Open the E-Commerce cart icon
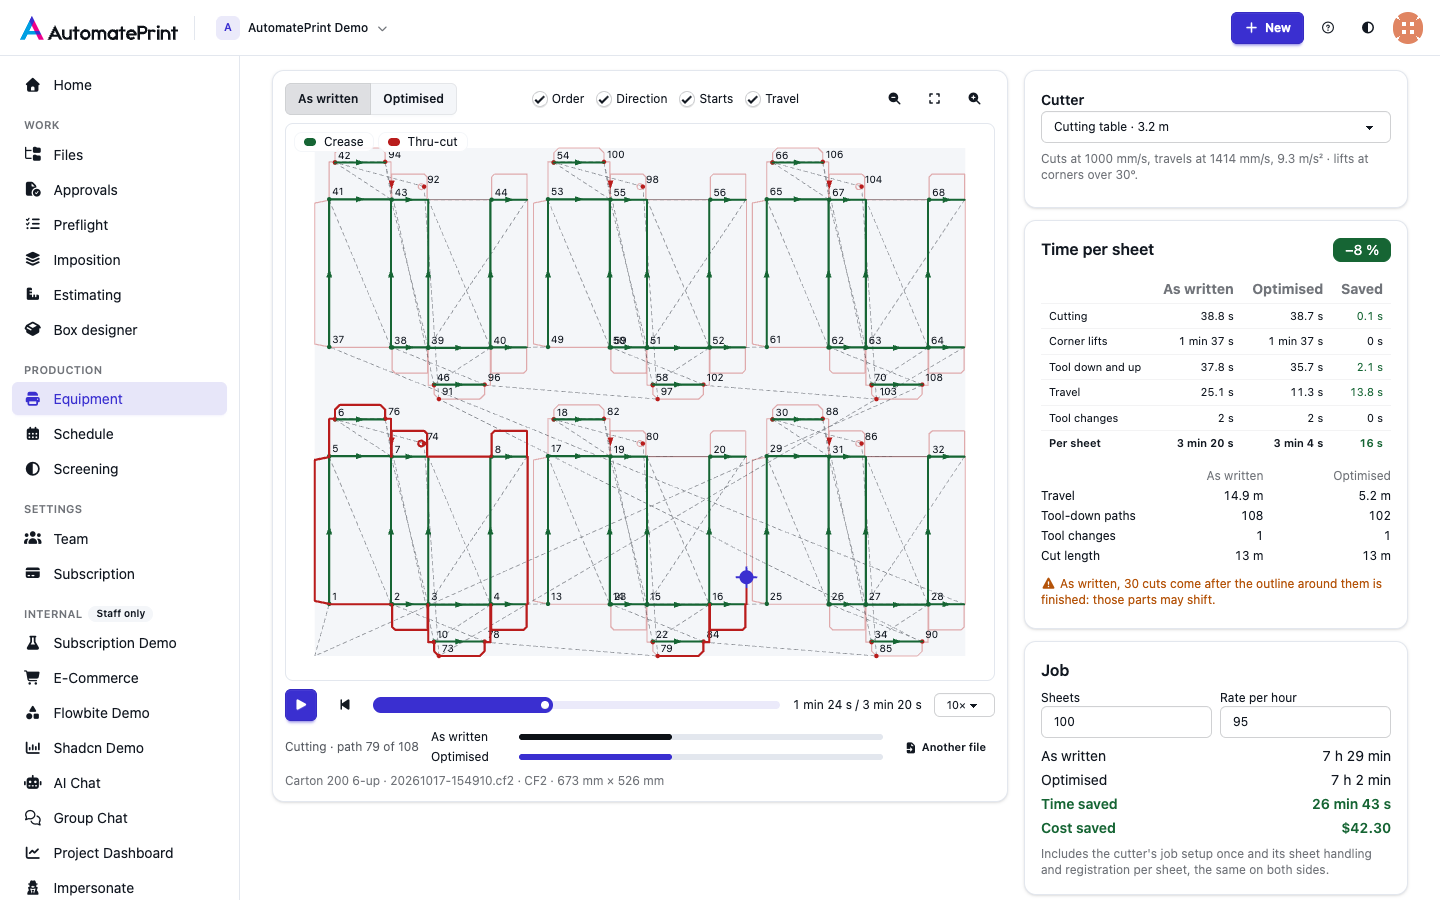1440x900 pixels. click(33, 678)
